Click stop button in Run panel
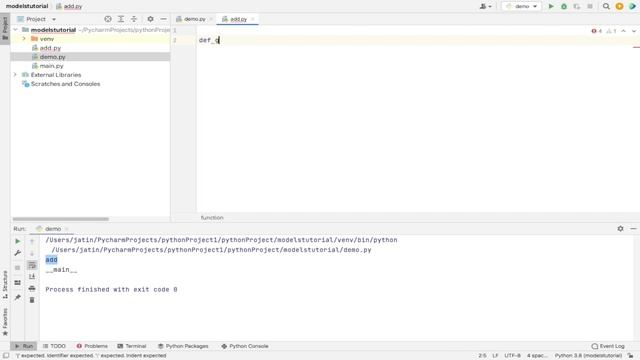Viewport: 640px width, 360px height. point(18,268)
